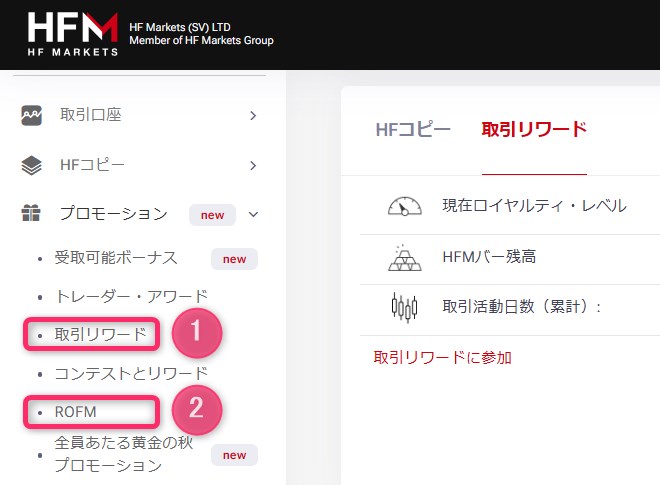Click new badge beside 黄金の秋プロモーション
The height and width of the screenshot is (485, 660).
point(234,455)
